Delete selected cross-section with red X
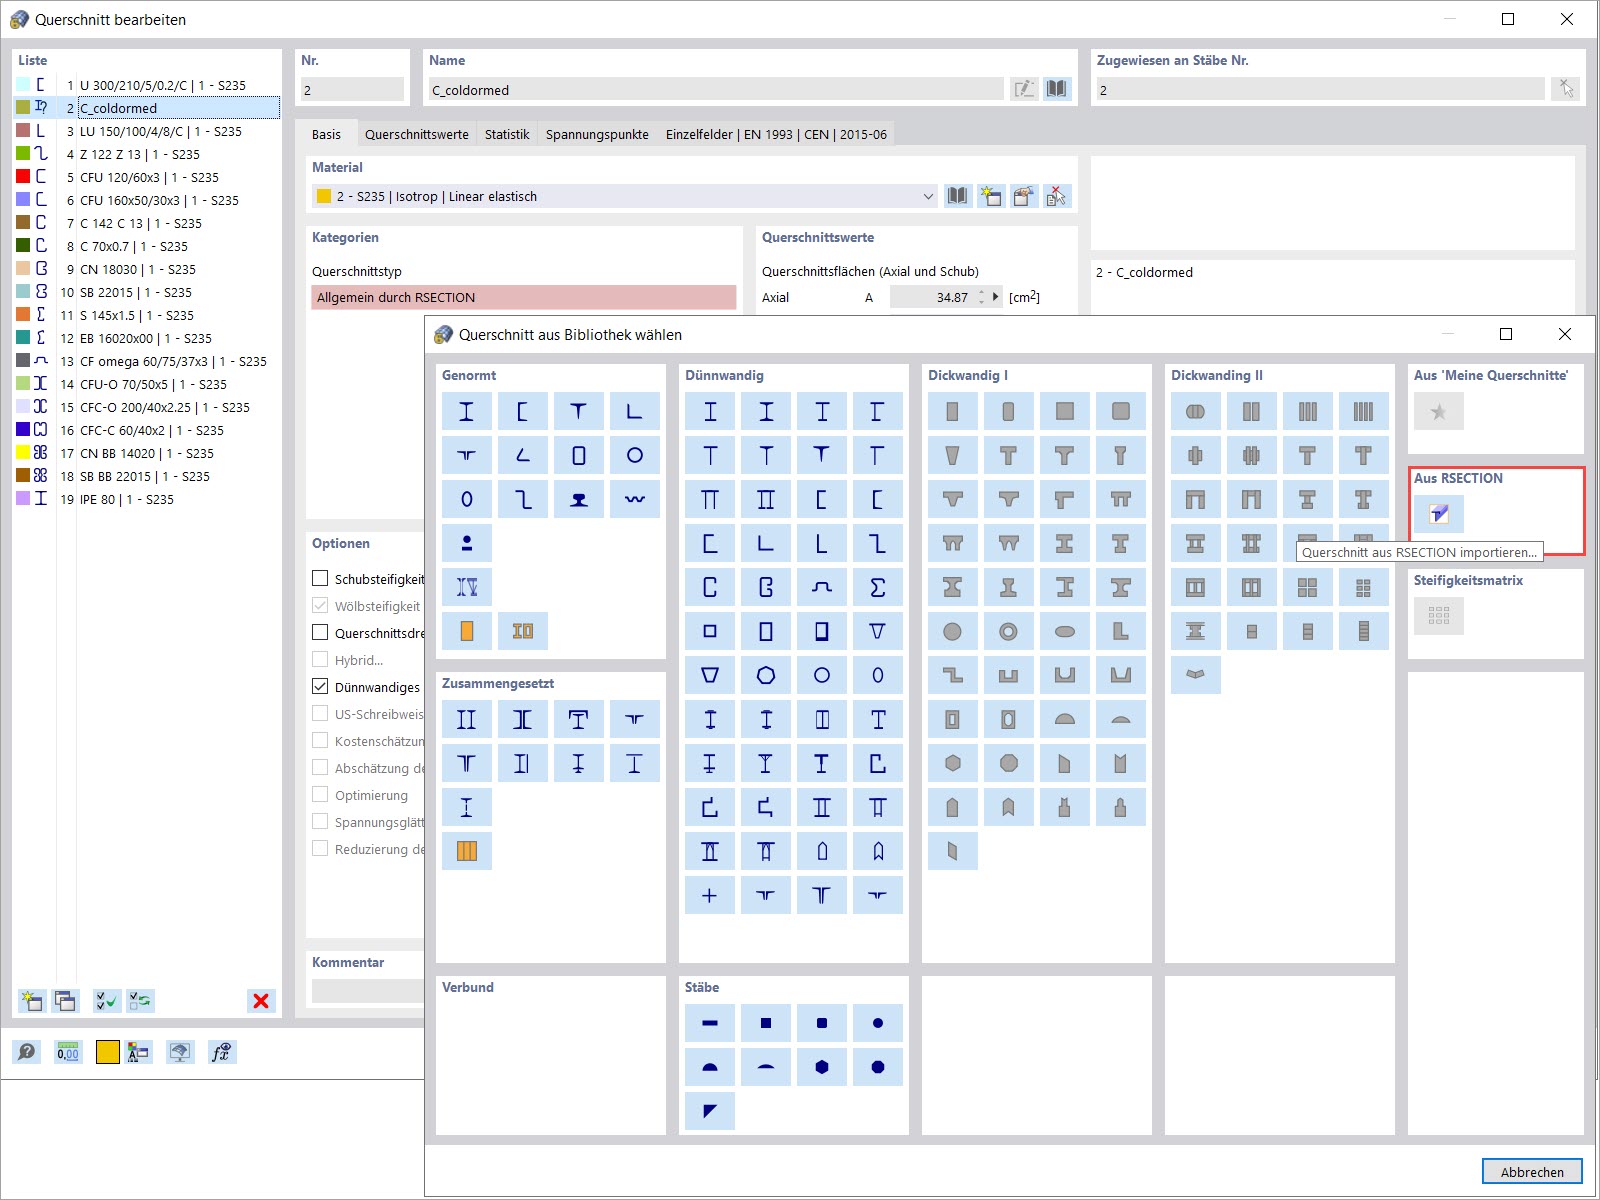Image resolution: width=1600 pixels, height=1200 pixels. coord(261,1001)
